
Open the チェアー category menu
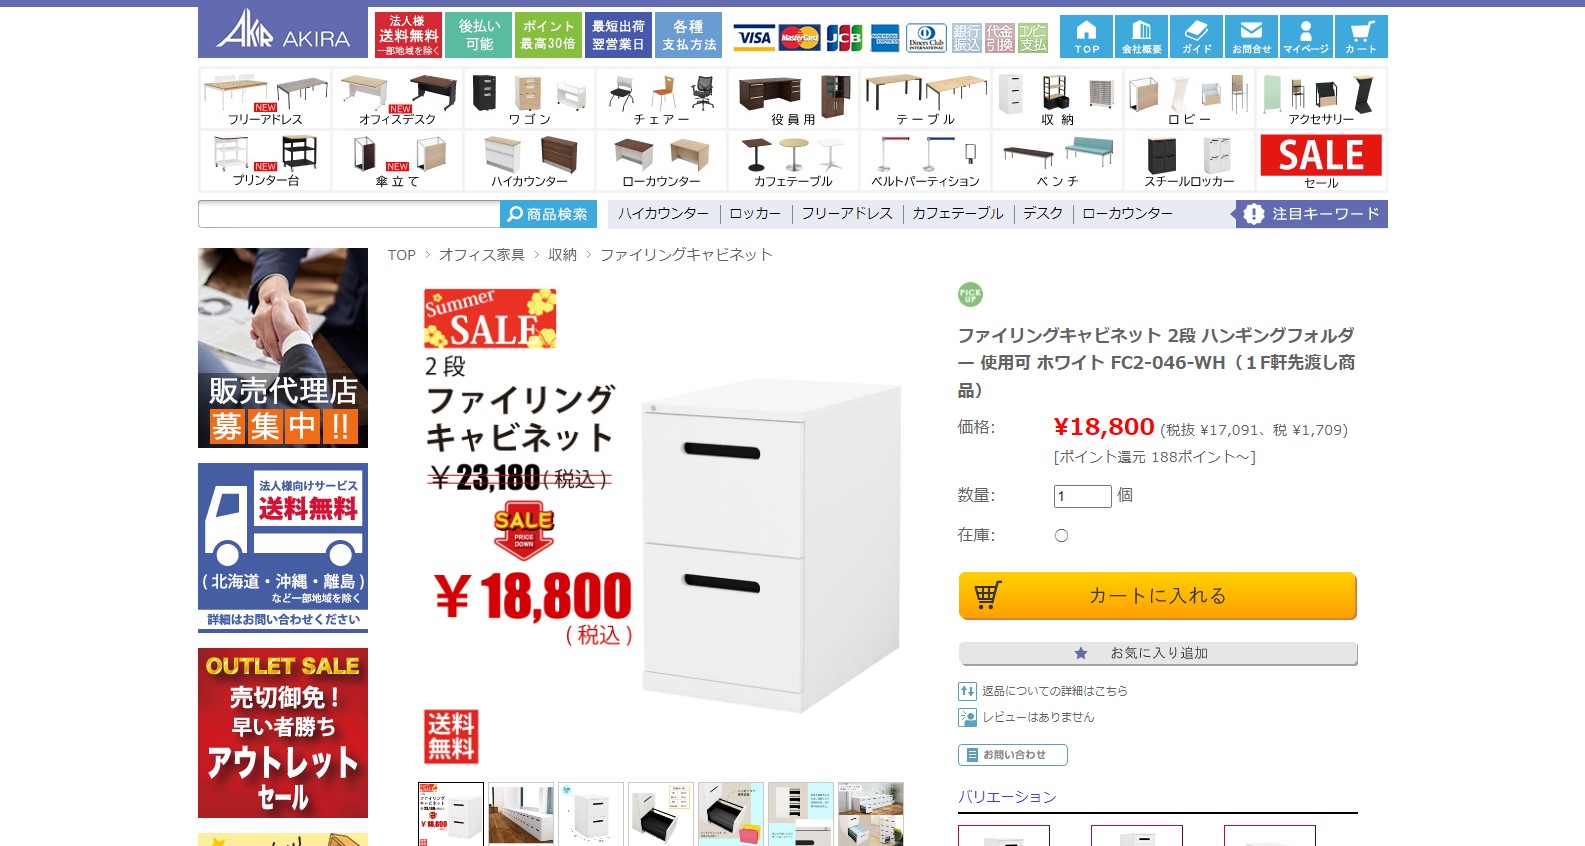pos(662,99)
